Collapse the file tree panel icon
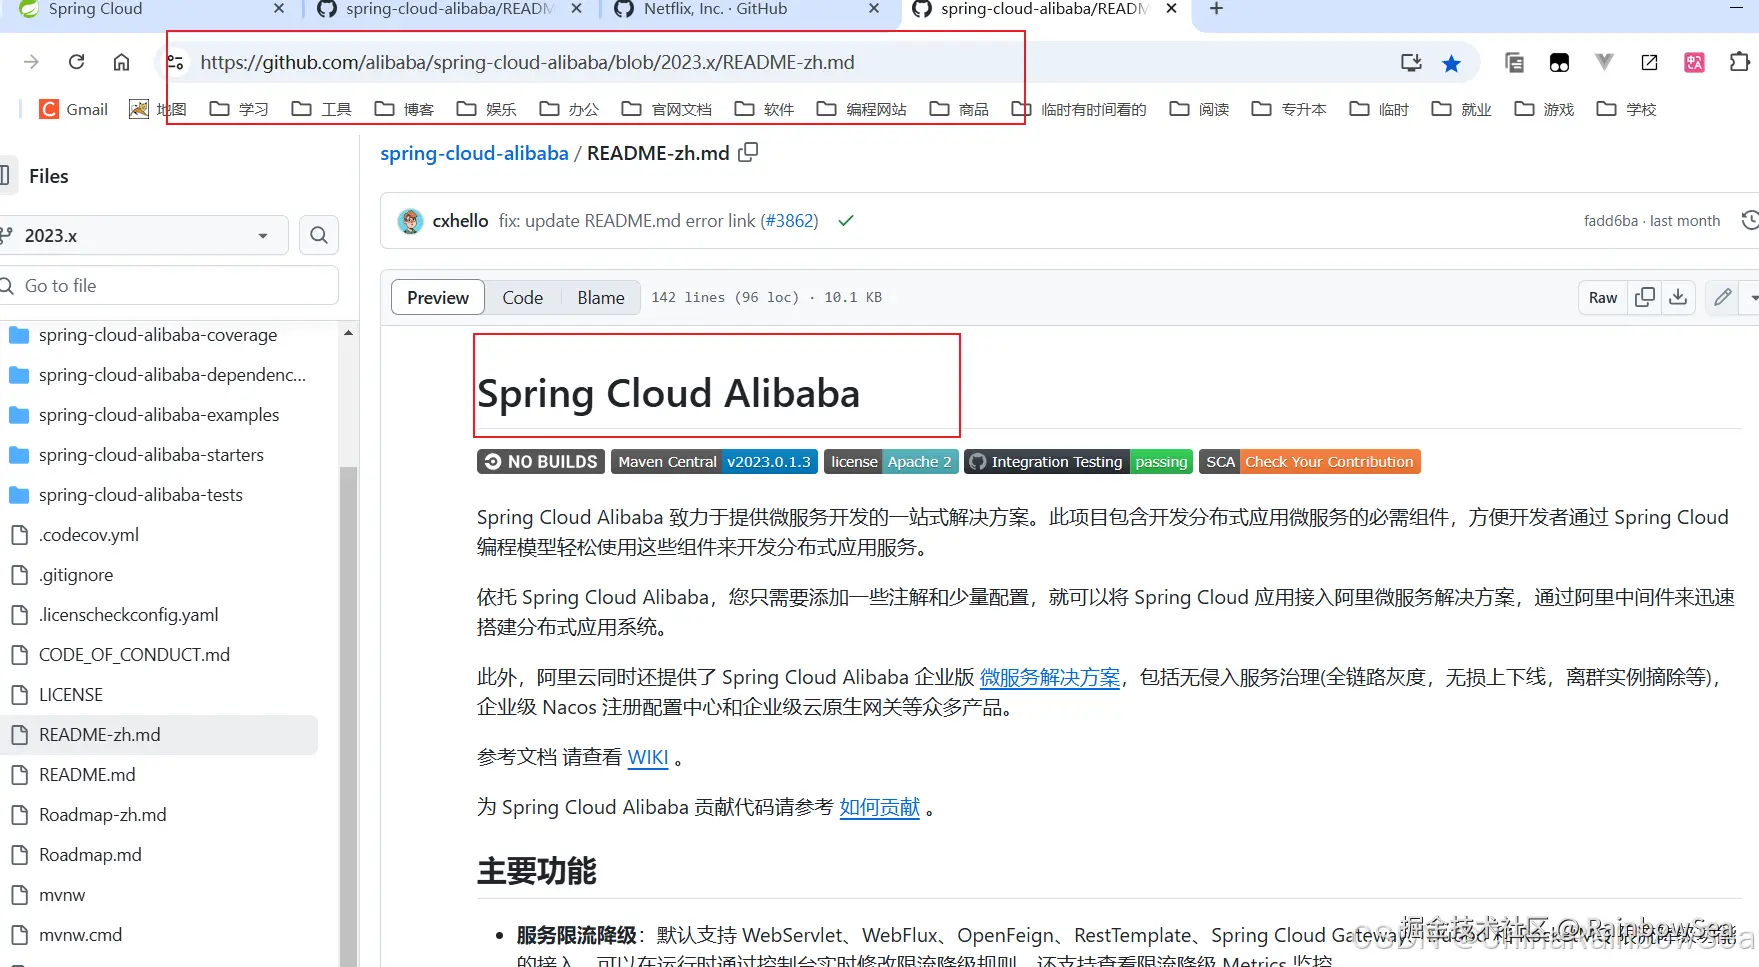1759x967 pixels. tap(5, 176)
